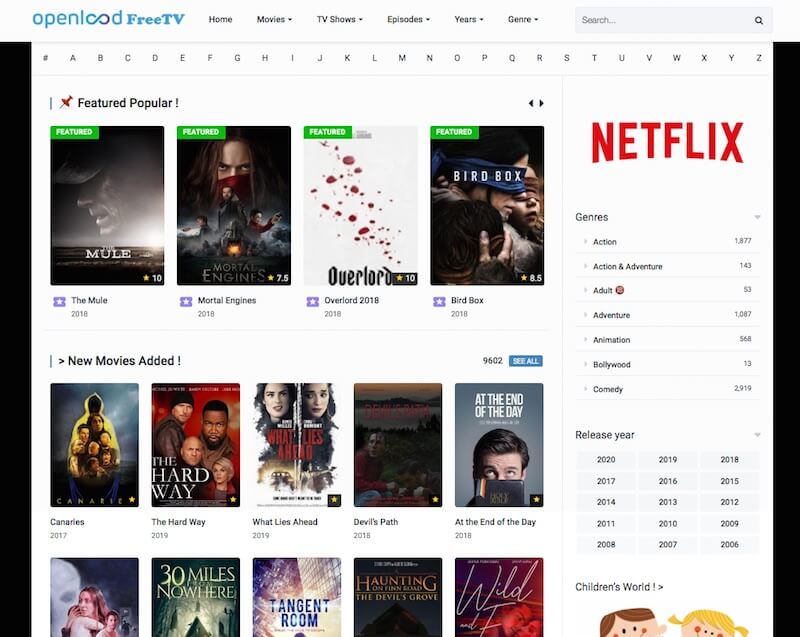Viewport: 800px width, 637px height.
Task: Collapse the Release year section arrow
Action: point(758,435)
